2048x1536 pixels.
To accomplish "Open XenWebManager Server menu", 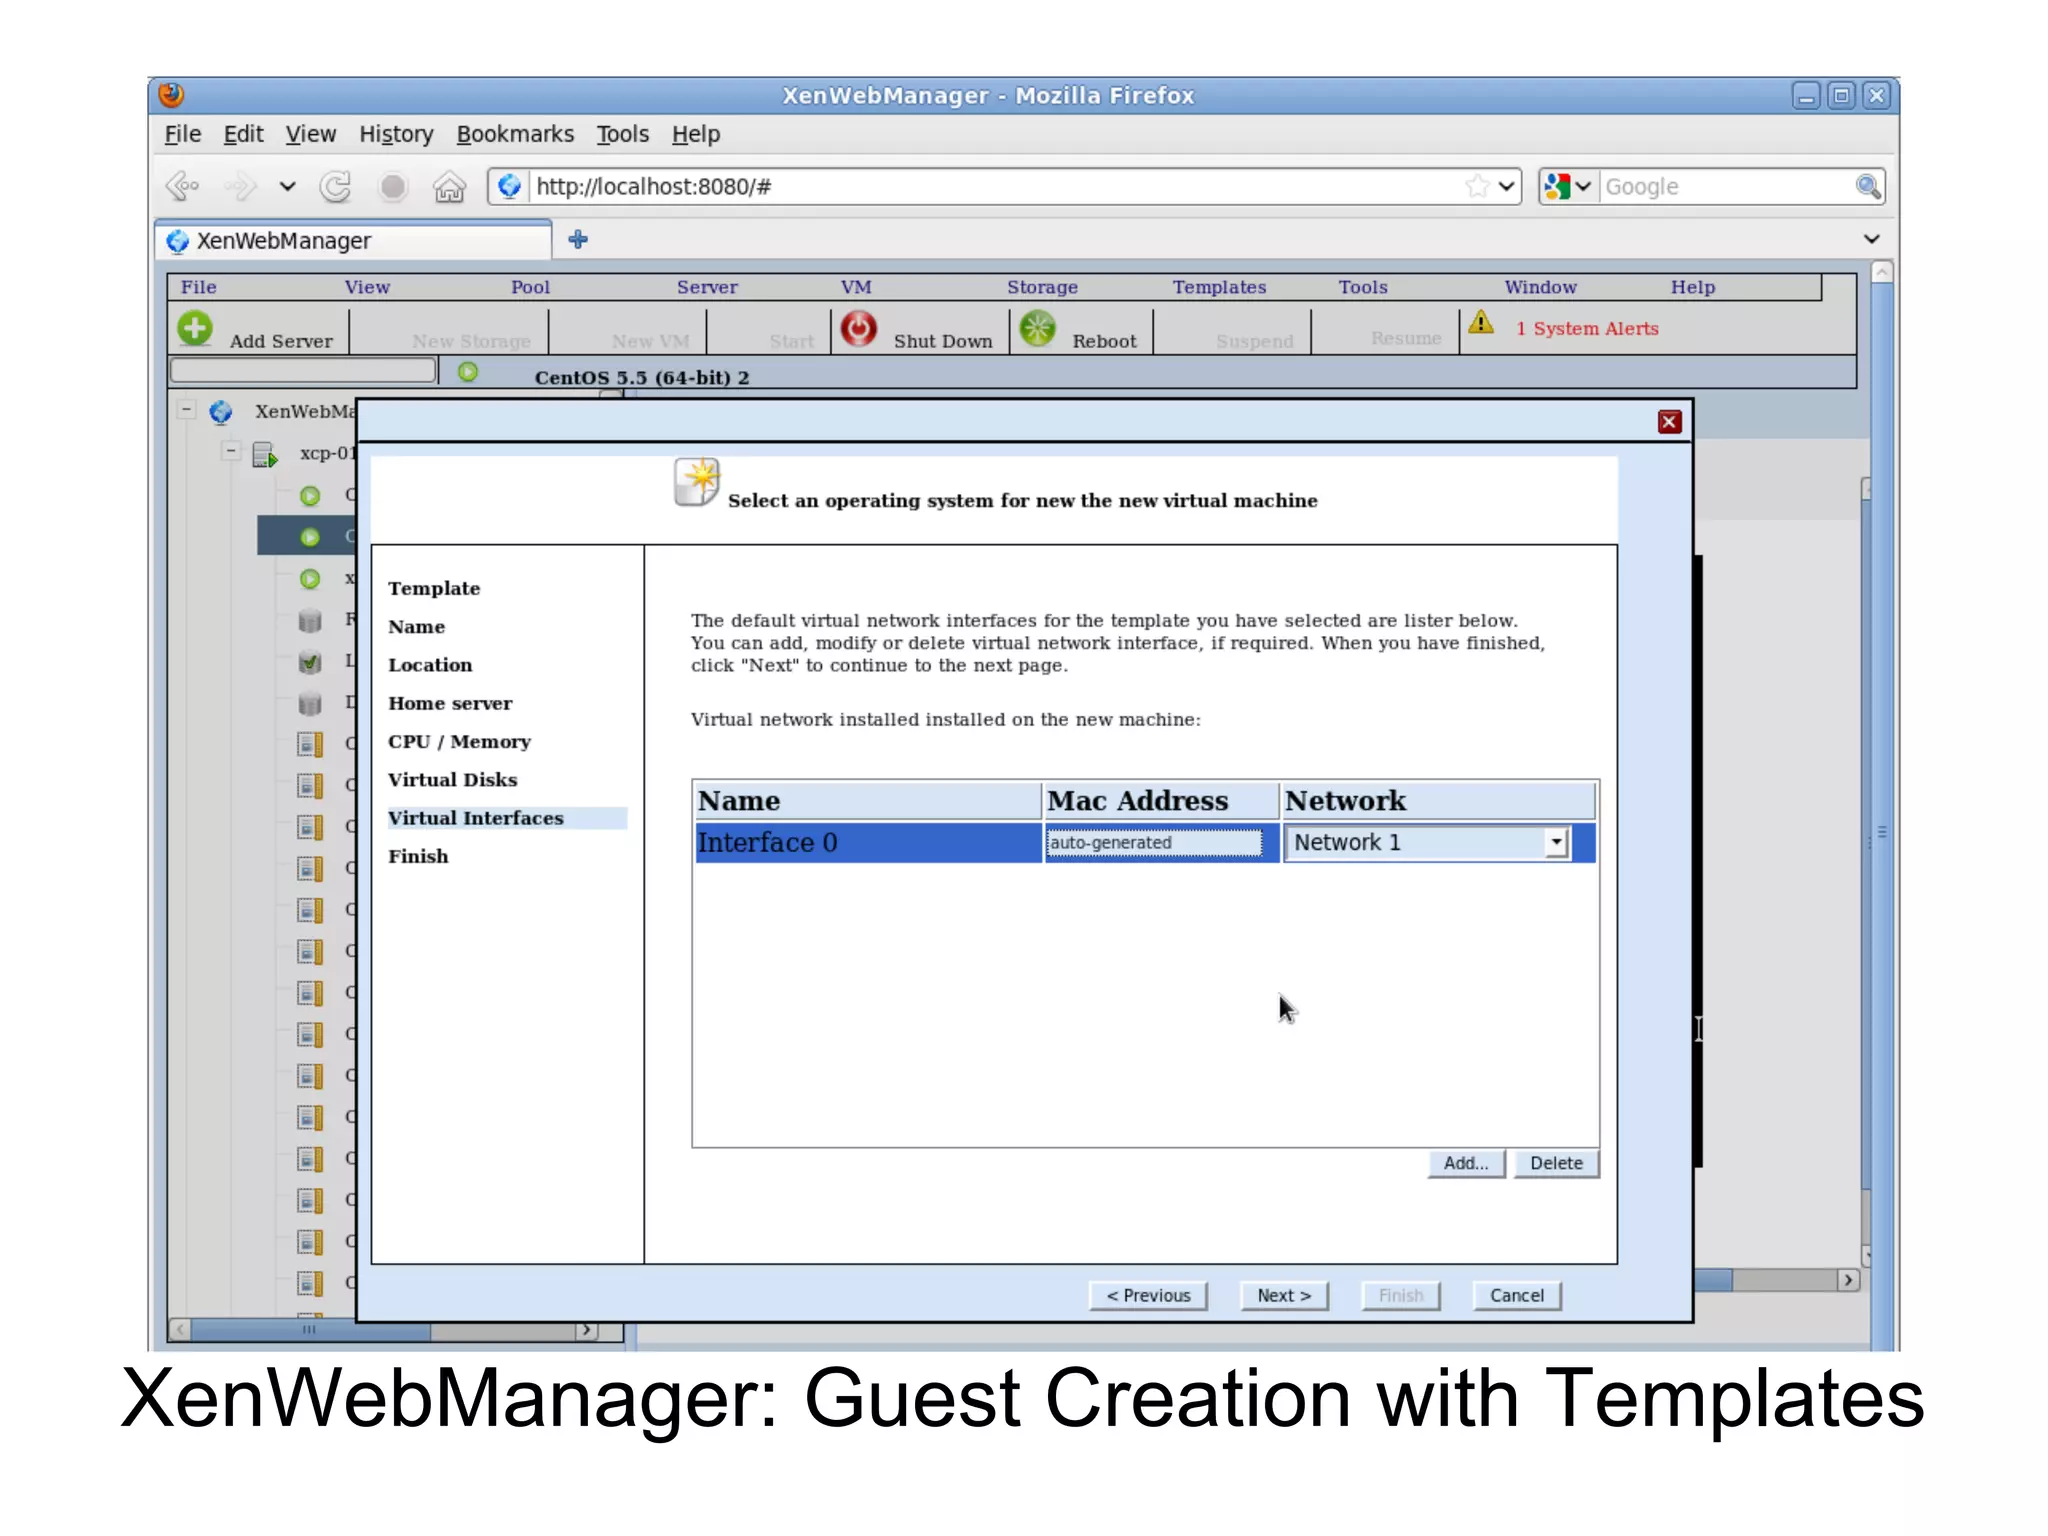I will (x=707, y=287).
